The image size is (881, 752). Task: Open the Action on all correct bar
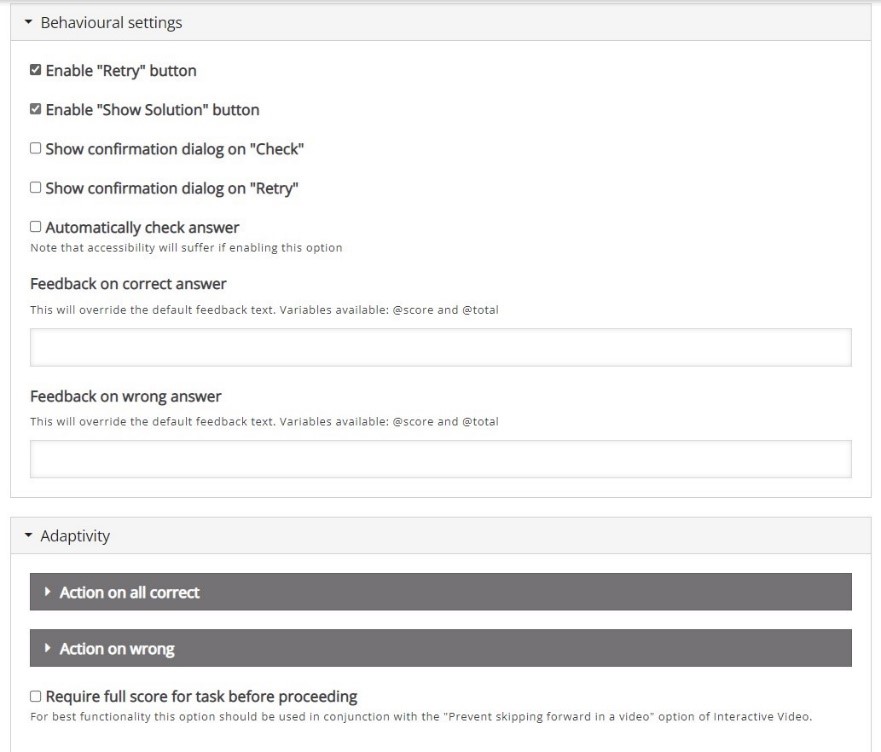[x=440, y=592]
